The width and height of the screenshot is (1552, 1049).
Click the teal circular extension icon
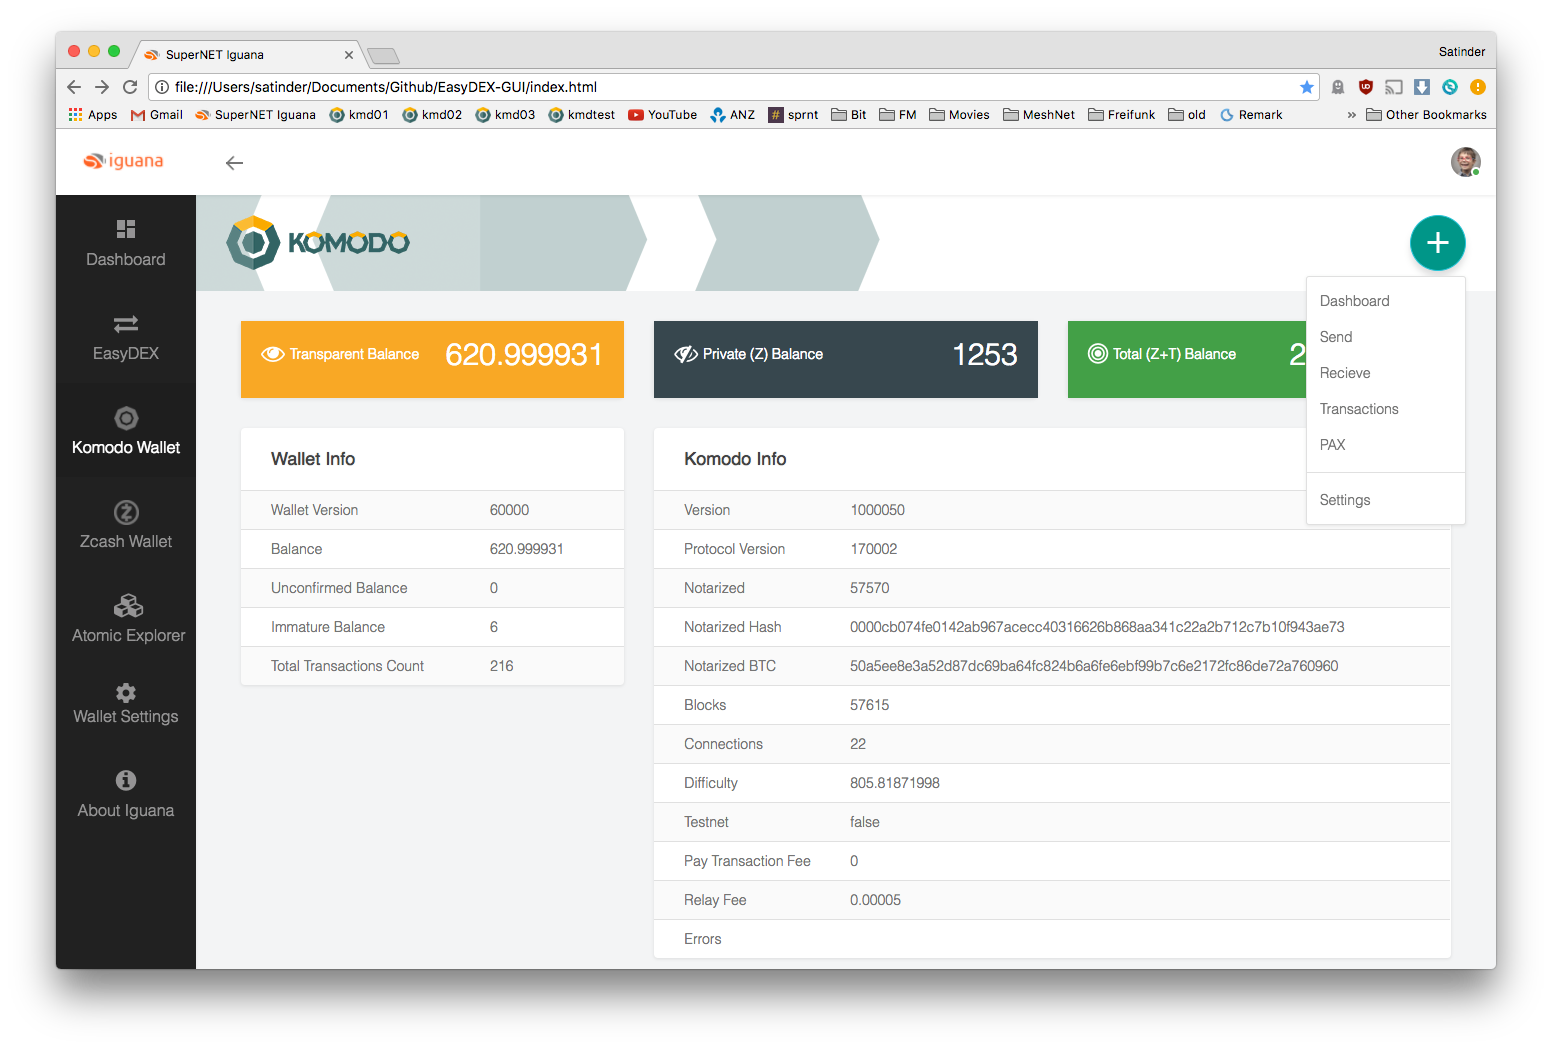tap(1450, 87)
